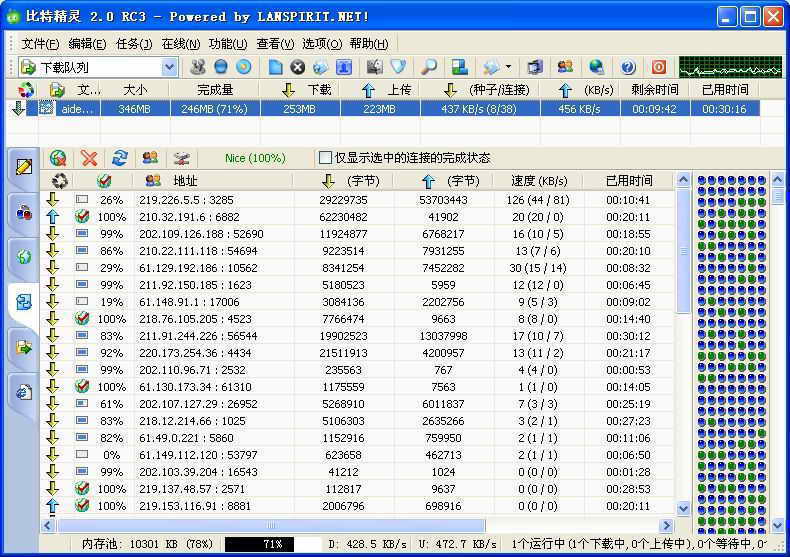The image size is (790, 557).
Task: Click the shield icon in main toolbar
Action: [398, 67]
